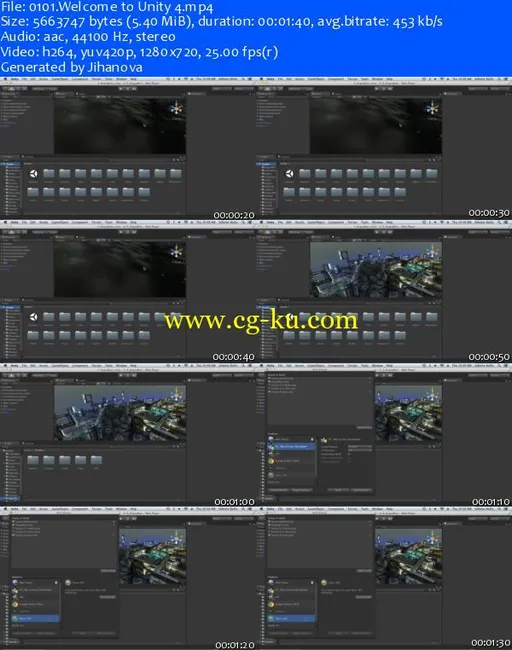Click the dark scene view in the 00:00:30 frame

click(376, 126)
